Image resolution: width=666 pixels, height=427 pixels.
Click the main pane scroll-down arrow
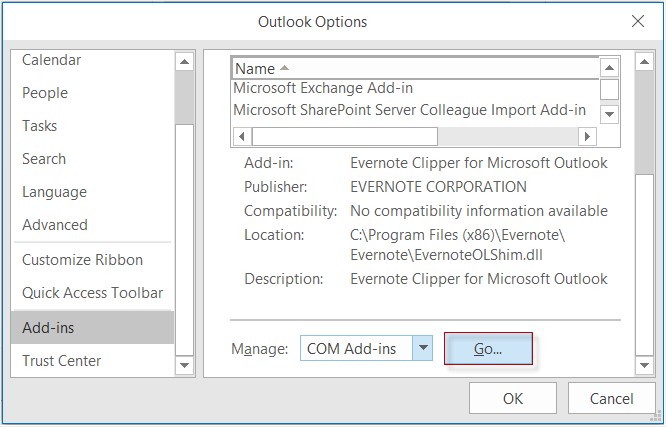point(644,365)
